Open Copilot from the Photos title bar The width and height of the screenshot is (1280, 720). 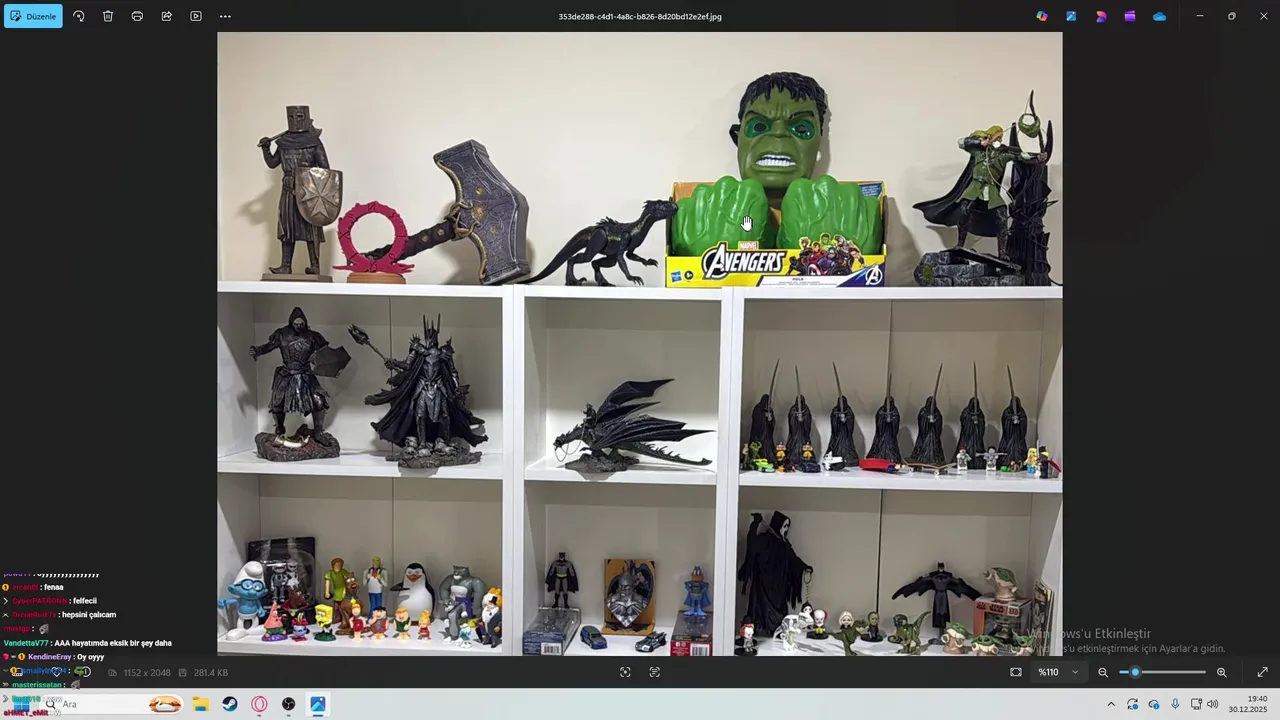click(1042, 16)
